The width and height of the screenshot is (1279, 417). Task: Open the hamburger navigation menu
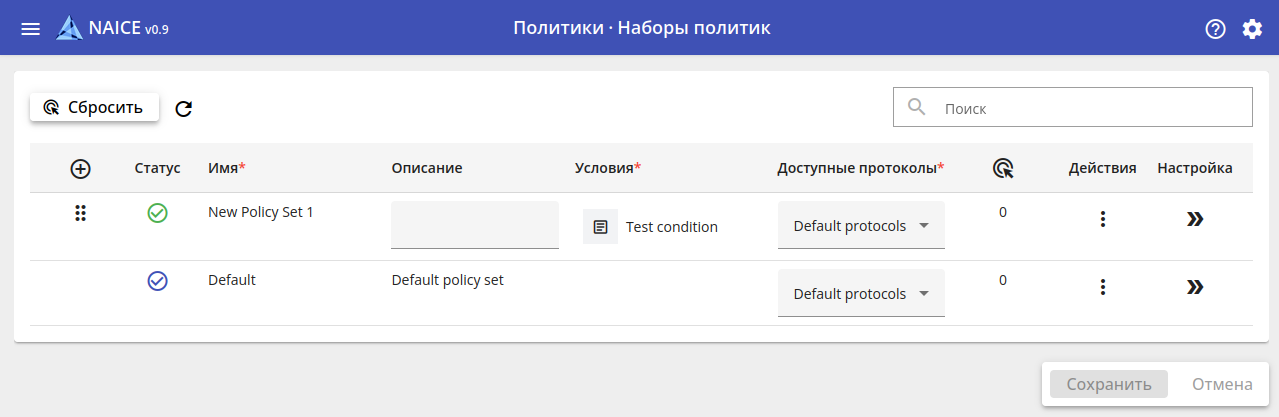pos(31,29)
